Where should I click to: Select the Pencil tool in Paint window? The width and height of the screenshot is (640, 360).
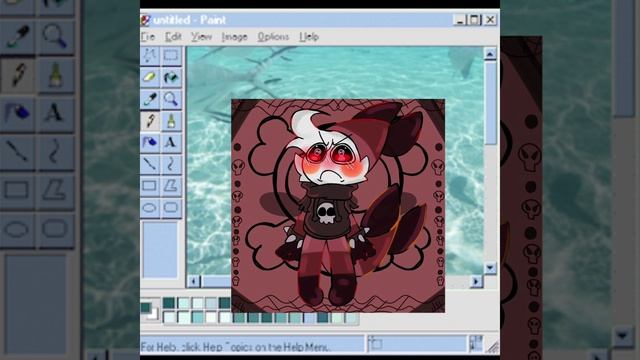(150, 120)
